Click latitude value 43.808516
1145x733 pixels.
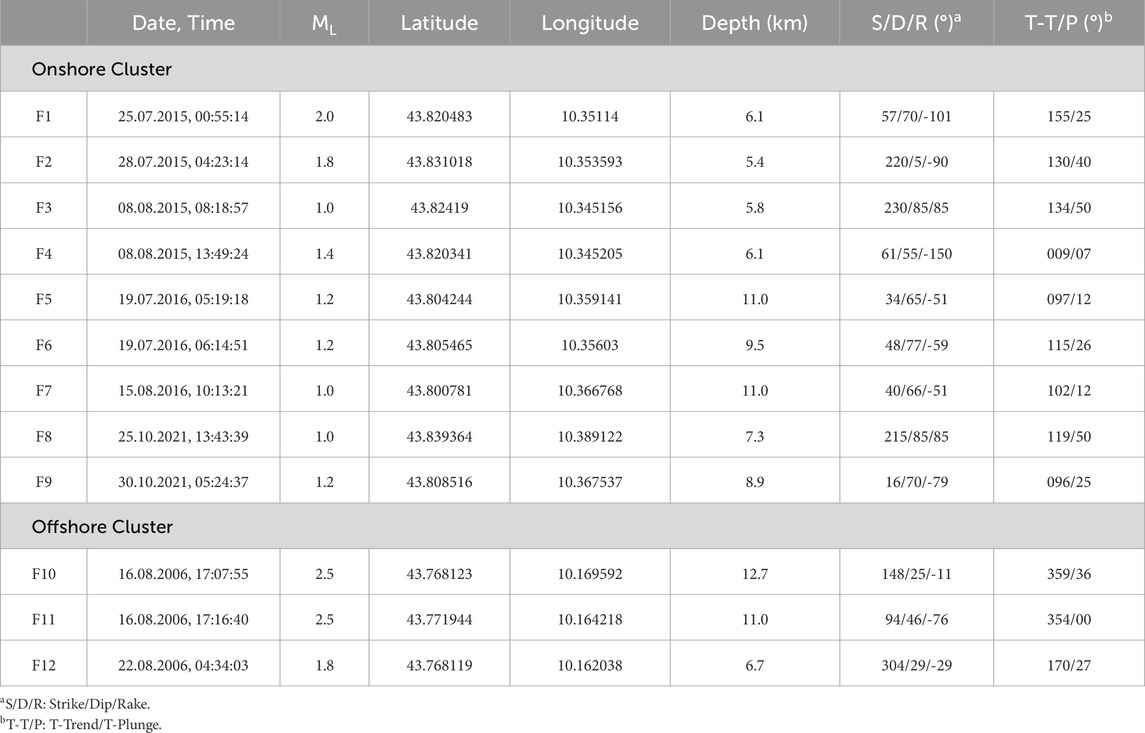click(x=439, y=483)
